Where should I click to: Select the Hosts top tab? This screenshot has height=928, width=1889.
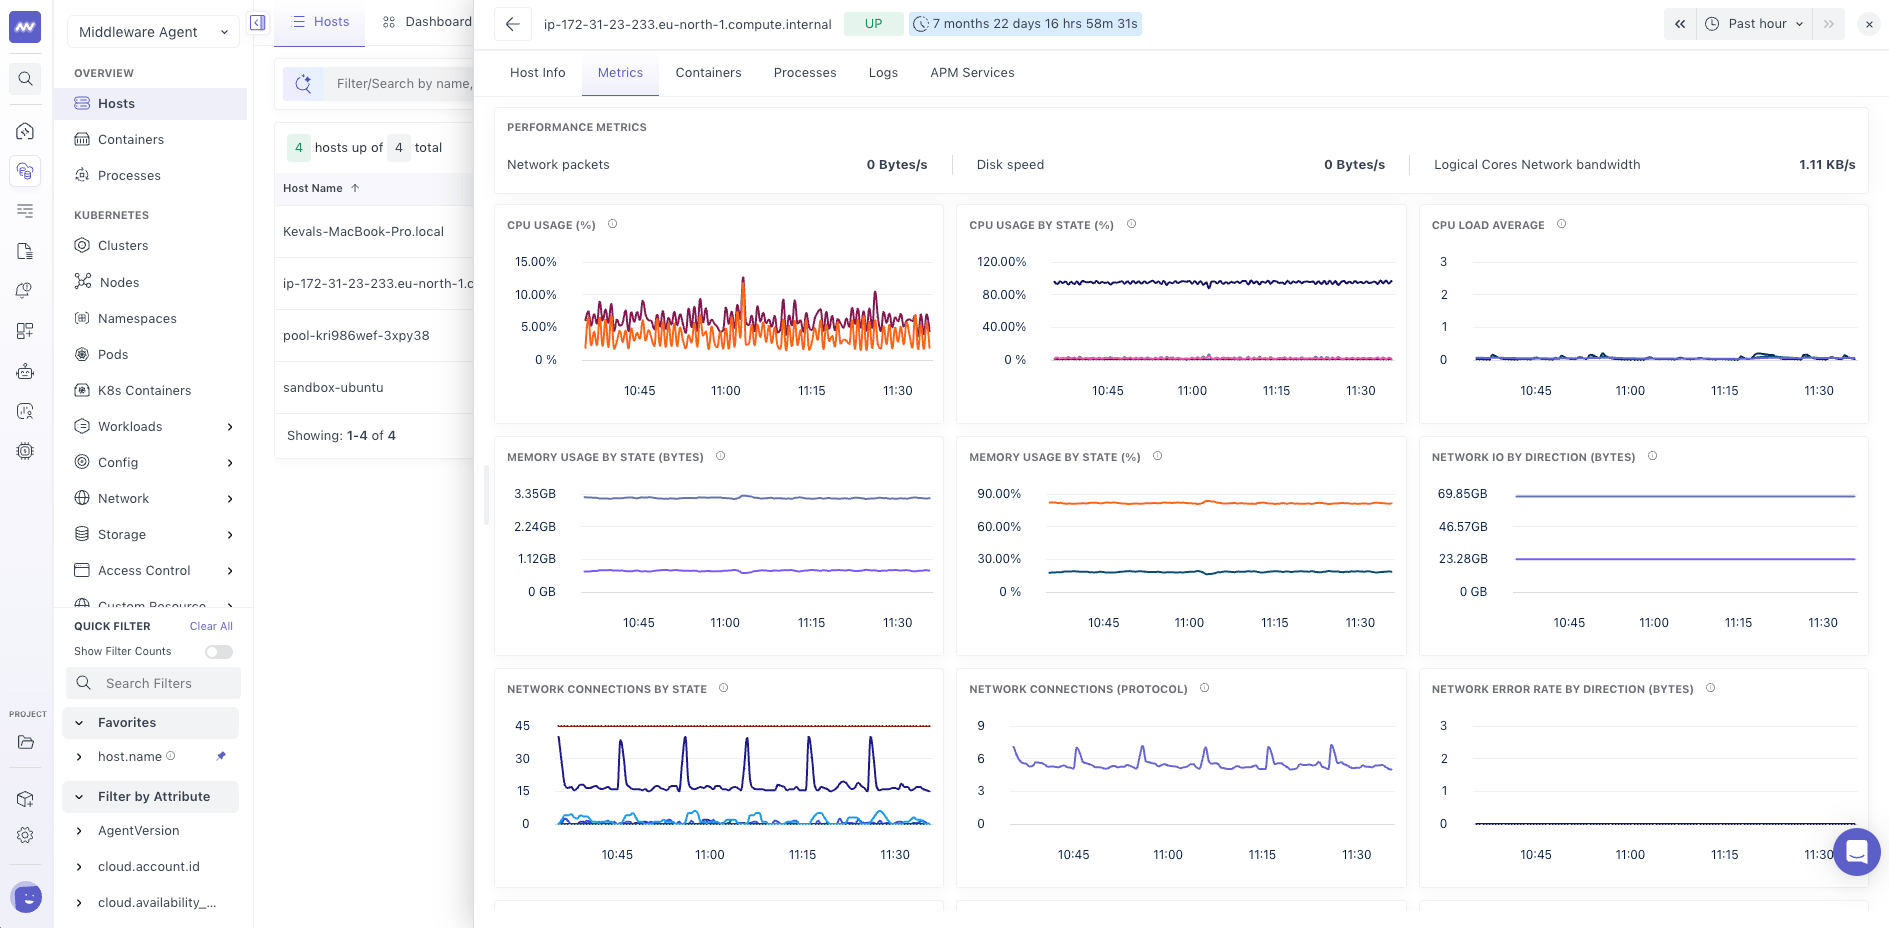click(x=320, y=22)
